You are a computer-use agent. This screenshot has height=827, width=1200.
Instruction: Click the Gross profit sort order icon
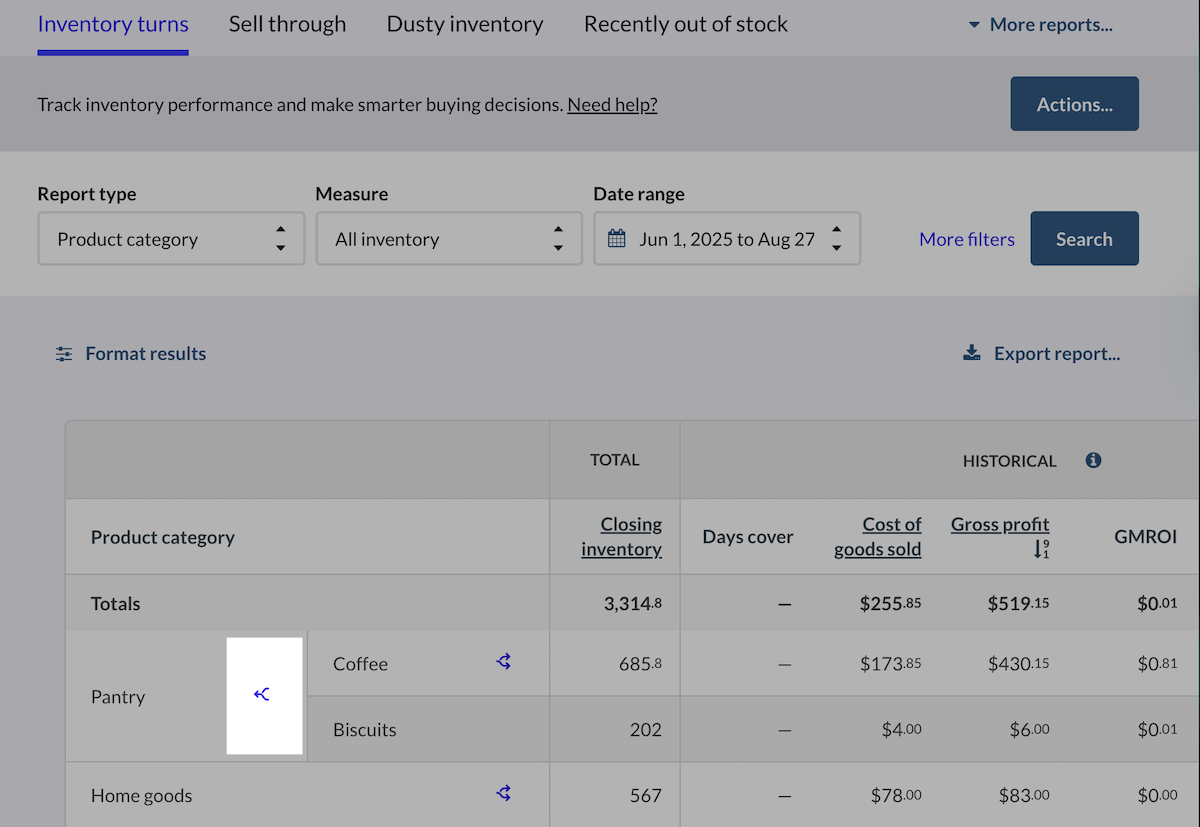pos(1041,549)
